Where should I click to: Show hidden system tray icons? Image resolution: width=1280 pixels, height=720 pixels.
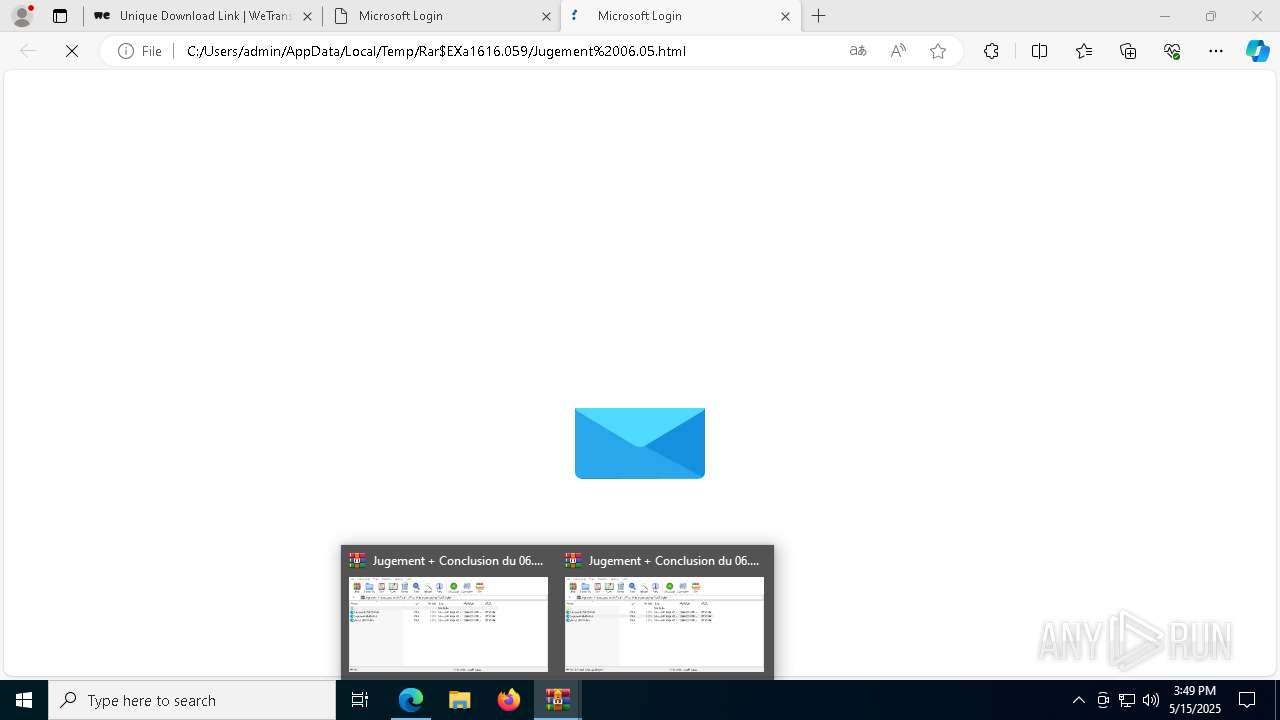click(x=1078, y=700)
